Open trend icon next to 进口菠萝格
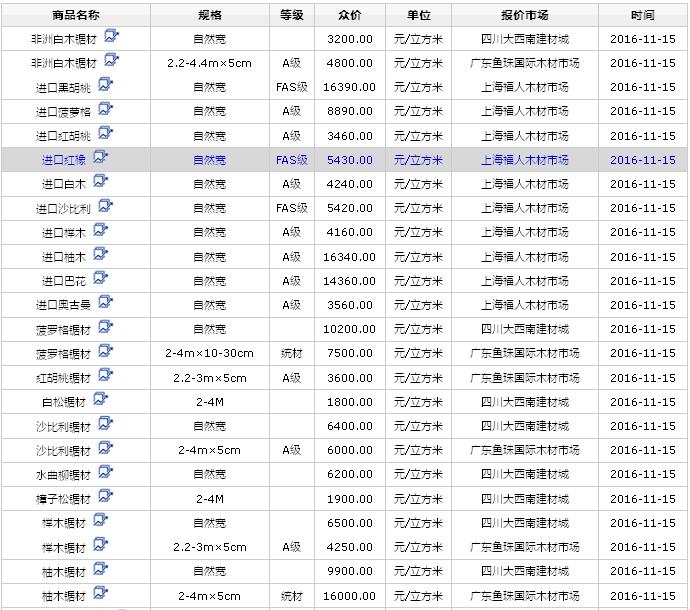This screenshot has height=610, width=690. 105,110
